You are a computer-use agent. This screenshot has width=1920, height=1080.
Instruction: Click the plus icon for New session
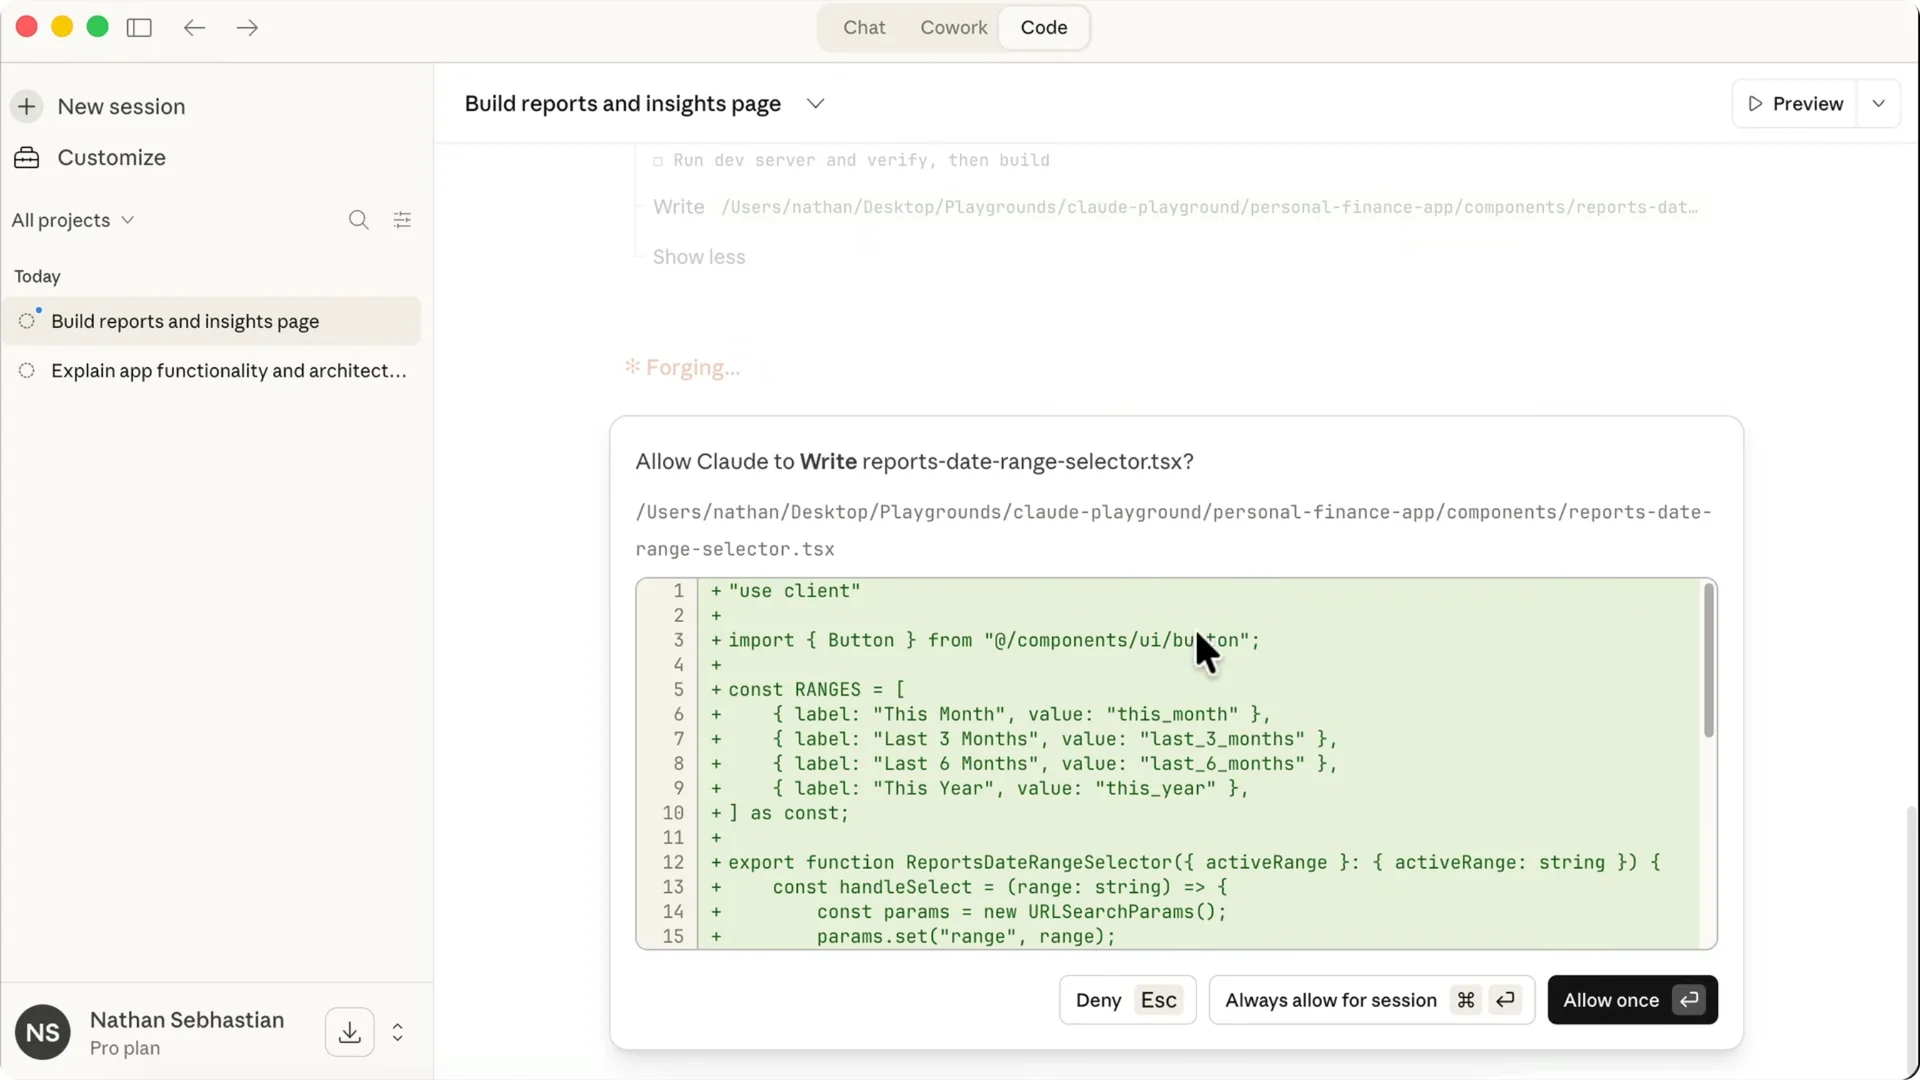pos(27,106)
